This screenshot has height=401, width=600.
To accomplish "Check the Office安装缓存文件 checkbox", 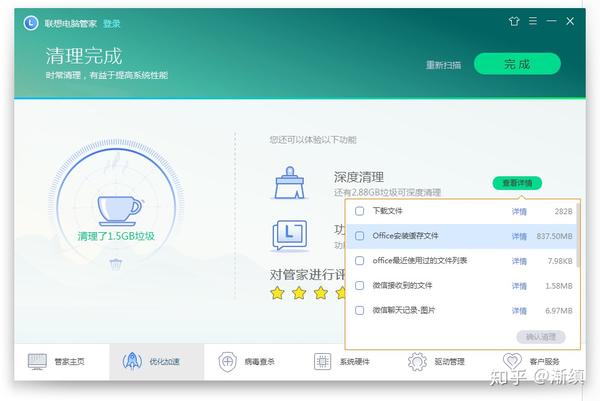I will point(359,236).
